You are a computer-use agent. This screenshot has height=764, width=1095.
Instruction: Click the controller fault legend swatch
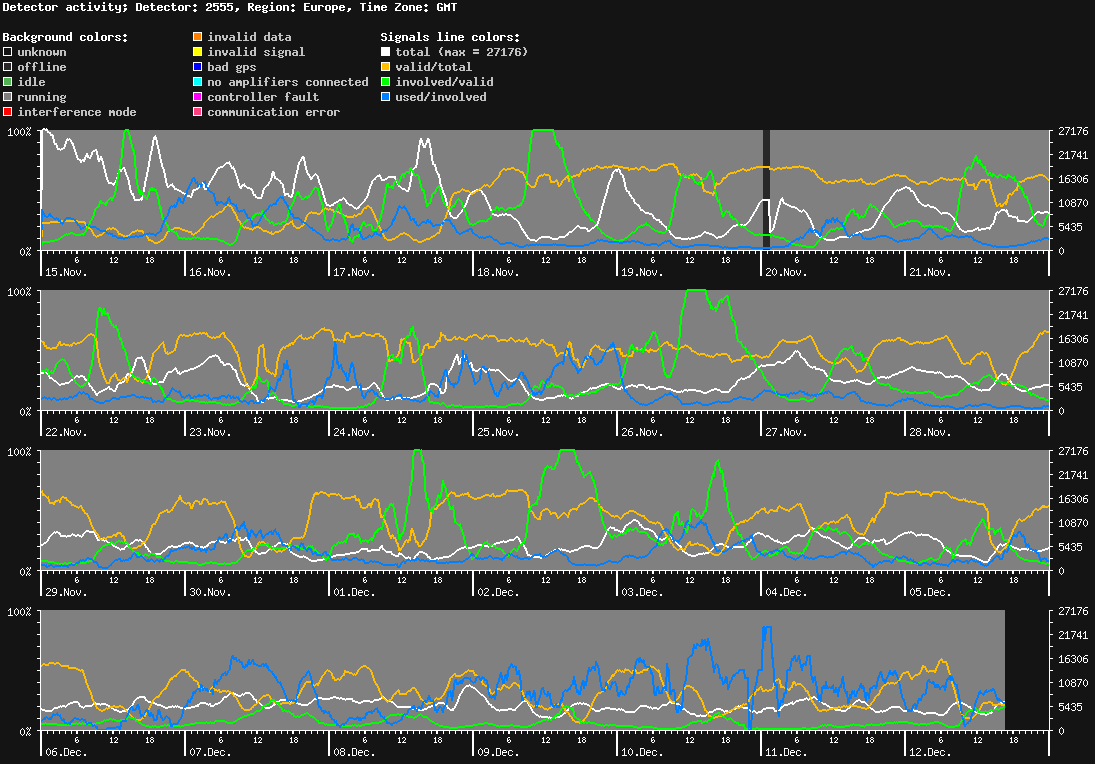point(197,97)
